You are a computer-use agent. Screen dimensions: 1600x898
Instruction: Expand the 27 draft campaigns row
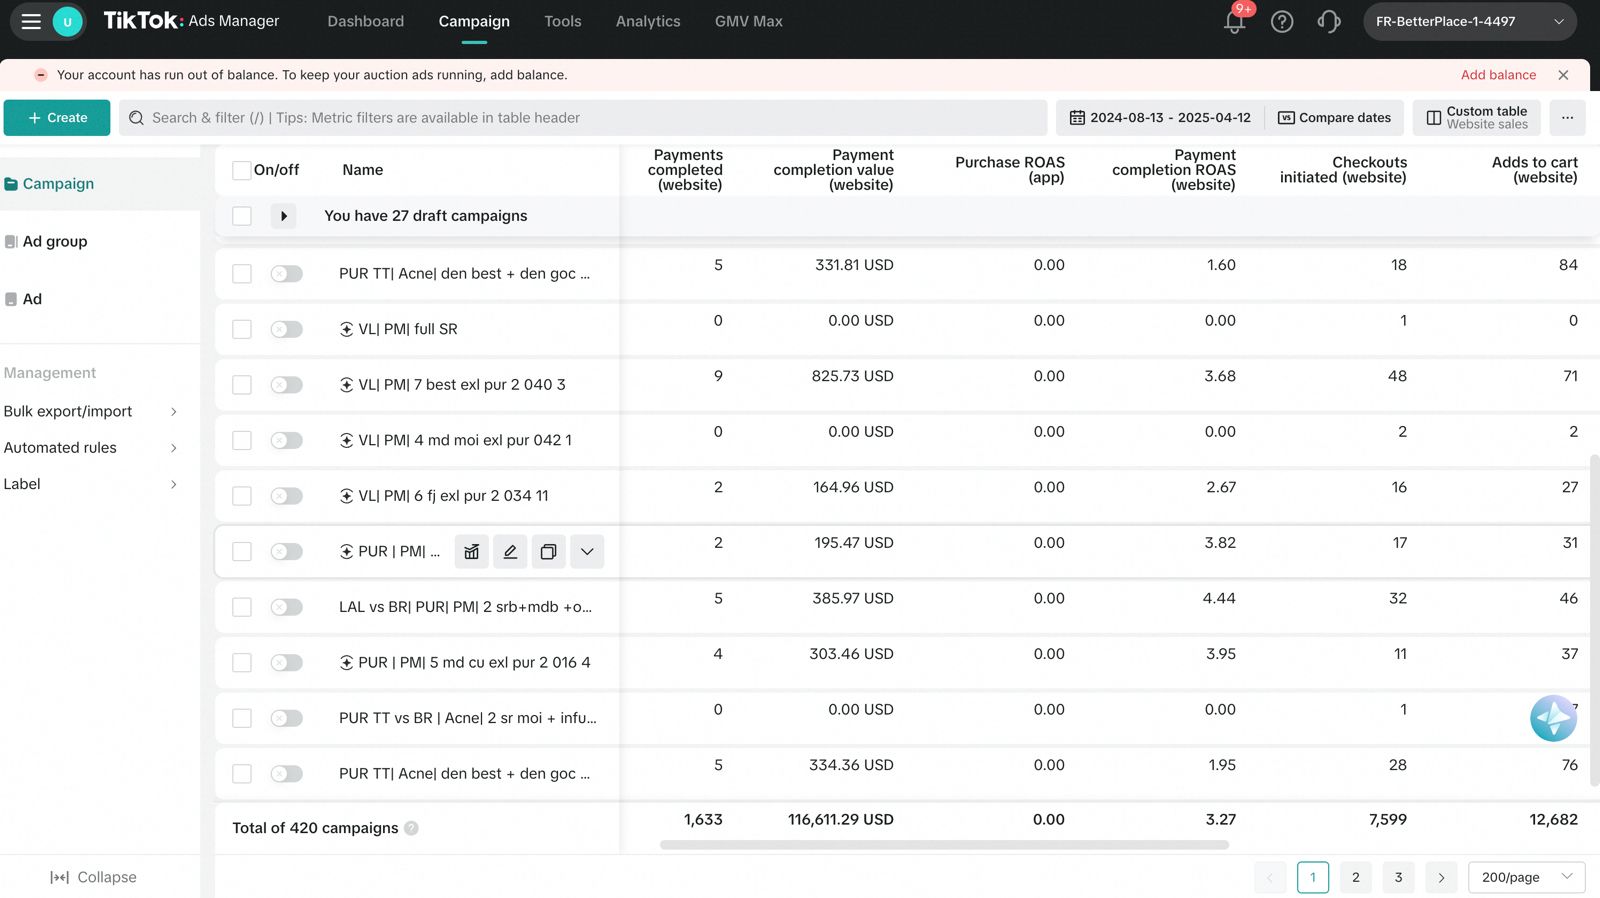pyautogui.click(x=284, y=216)
